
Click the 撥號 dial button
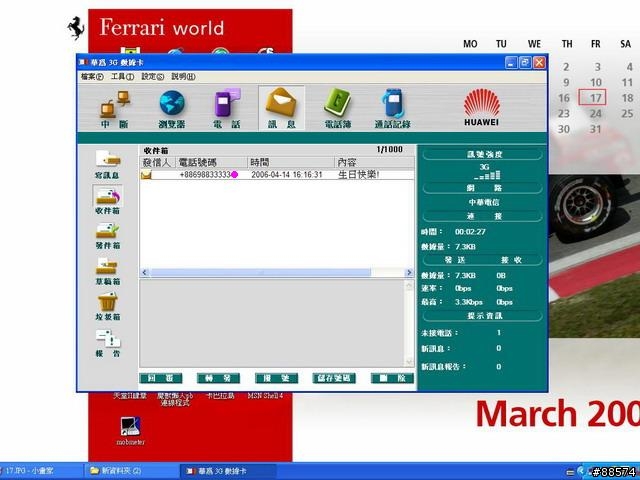click(276, 378)
